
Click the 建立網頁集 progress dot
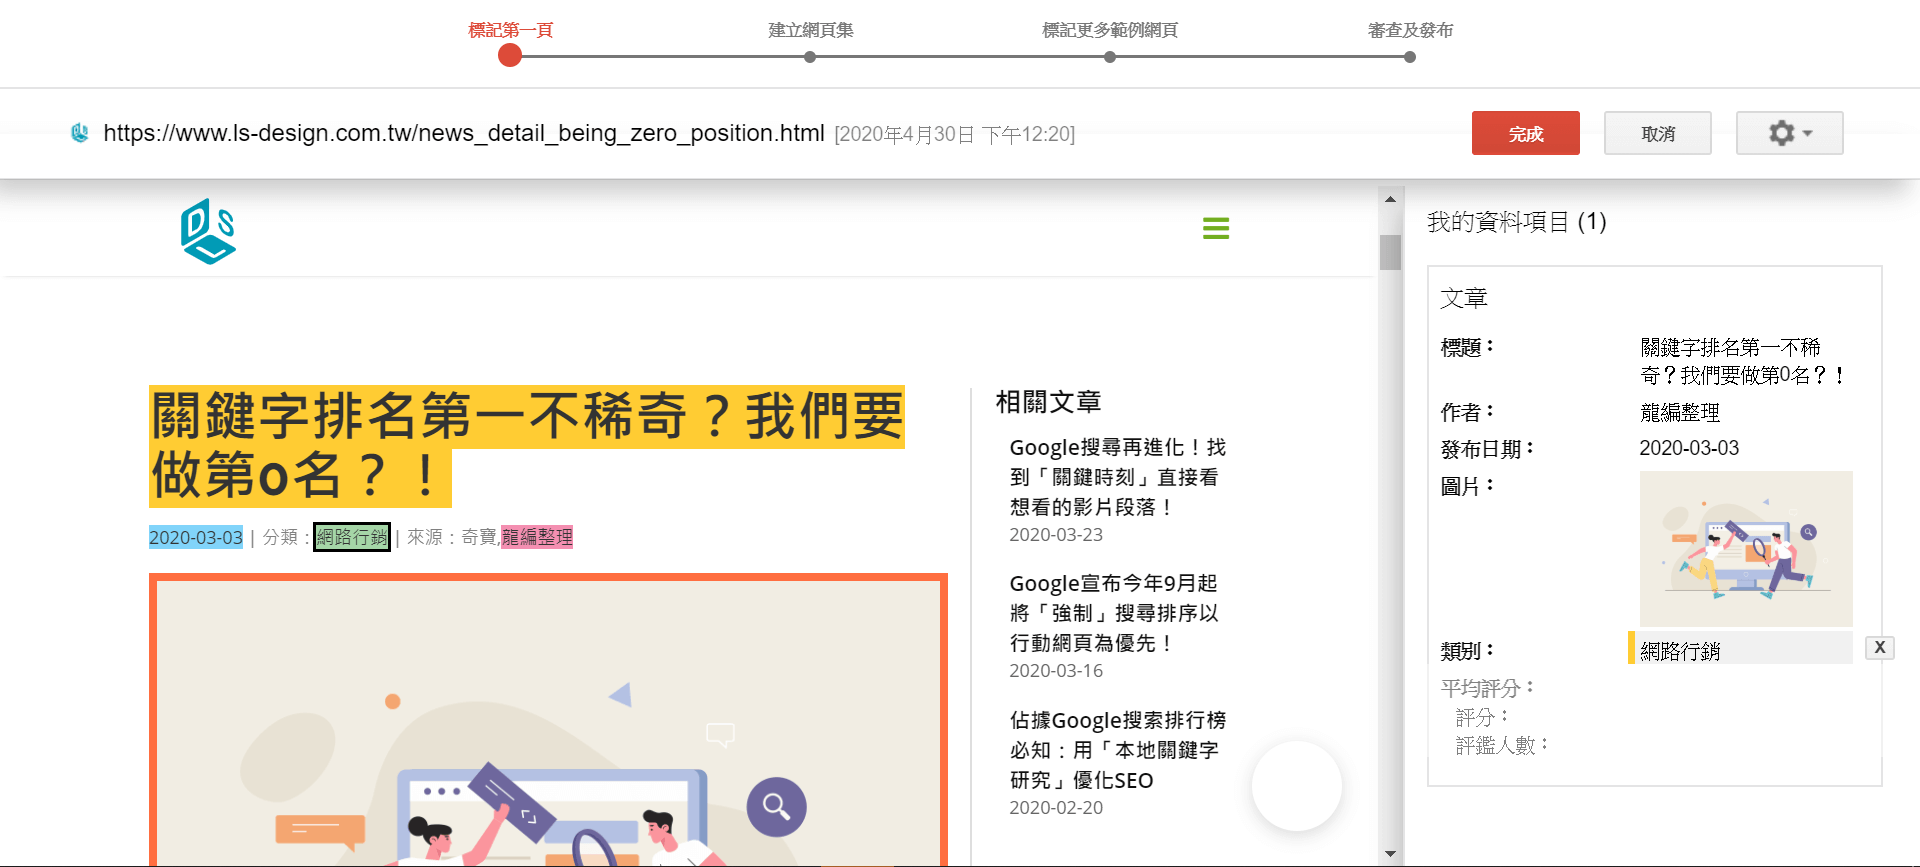(x=810, y=57)
